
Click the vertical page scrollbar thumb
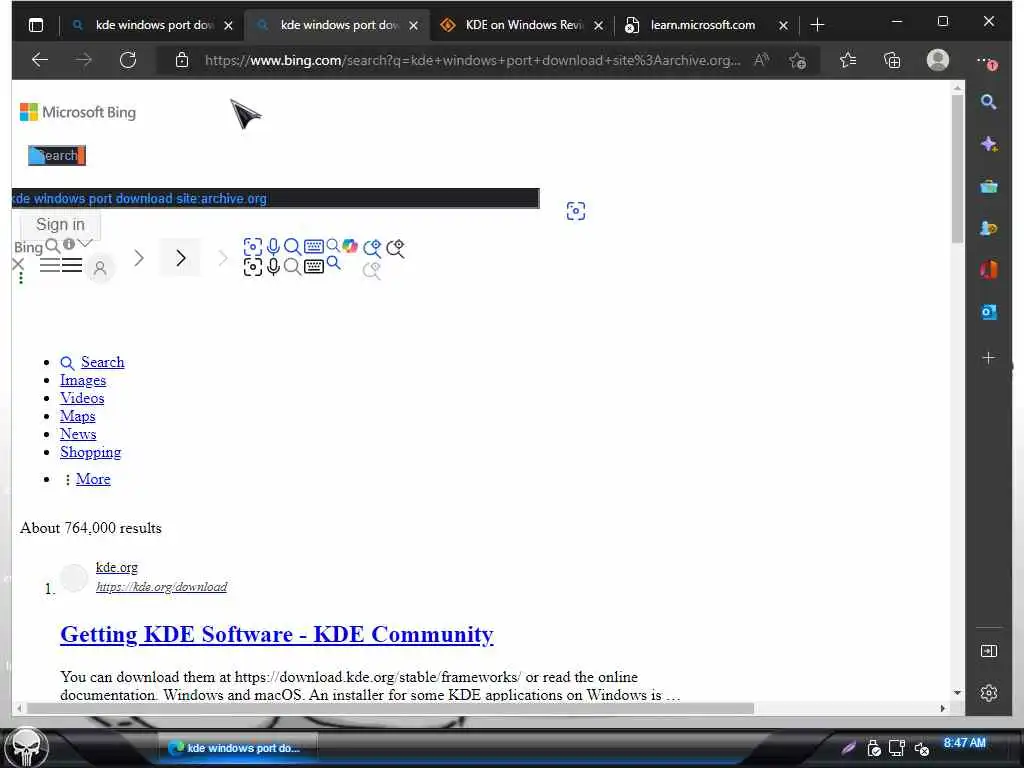(957, 168)
